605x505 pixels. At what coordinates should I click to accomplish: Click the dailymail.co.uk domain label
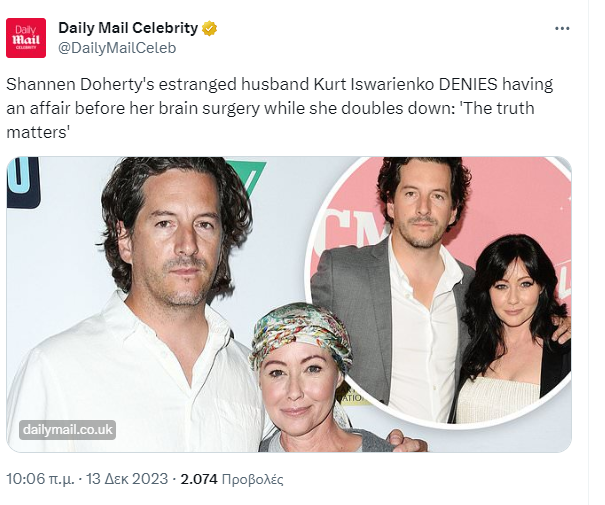click(x=67, y=430)
